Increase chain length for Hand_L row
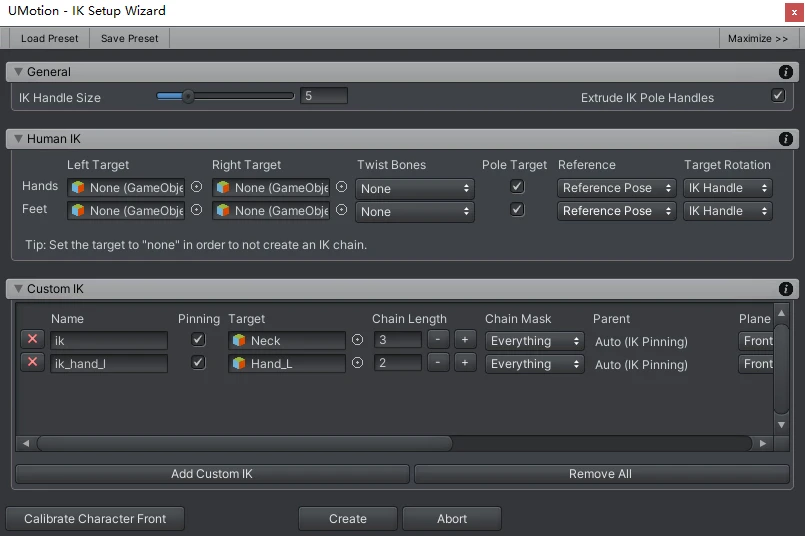The image size is (805, 536). click(x=465, y=362)
